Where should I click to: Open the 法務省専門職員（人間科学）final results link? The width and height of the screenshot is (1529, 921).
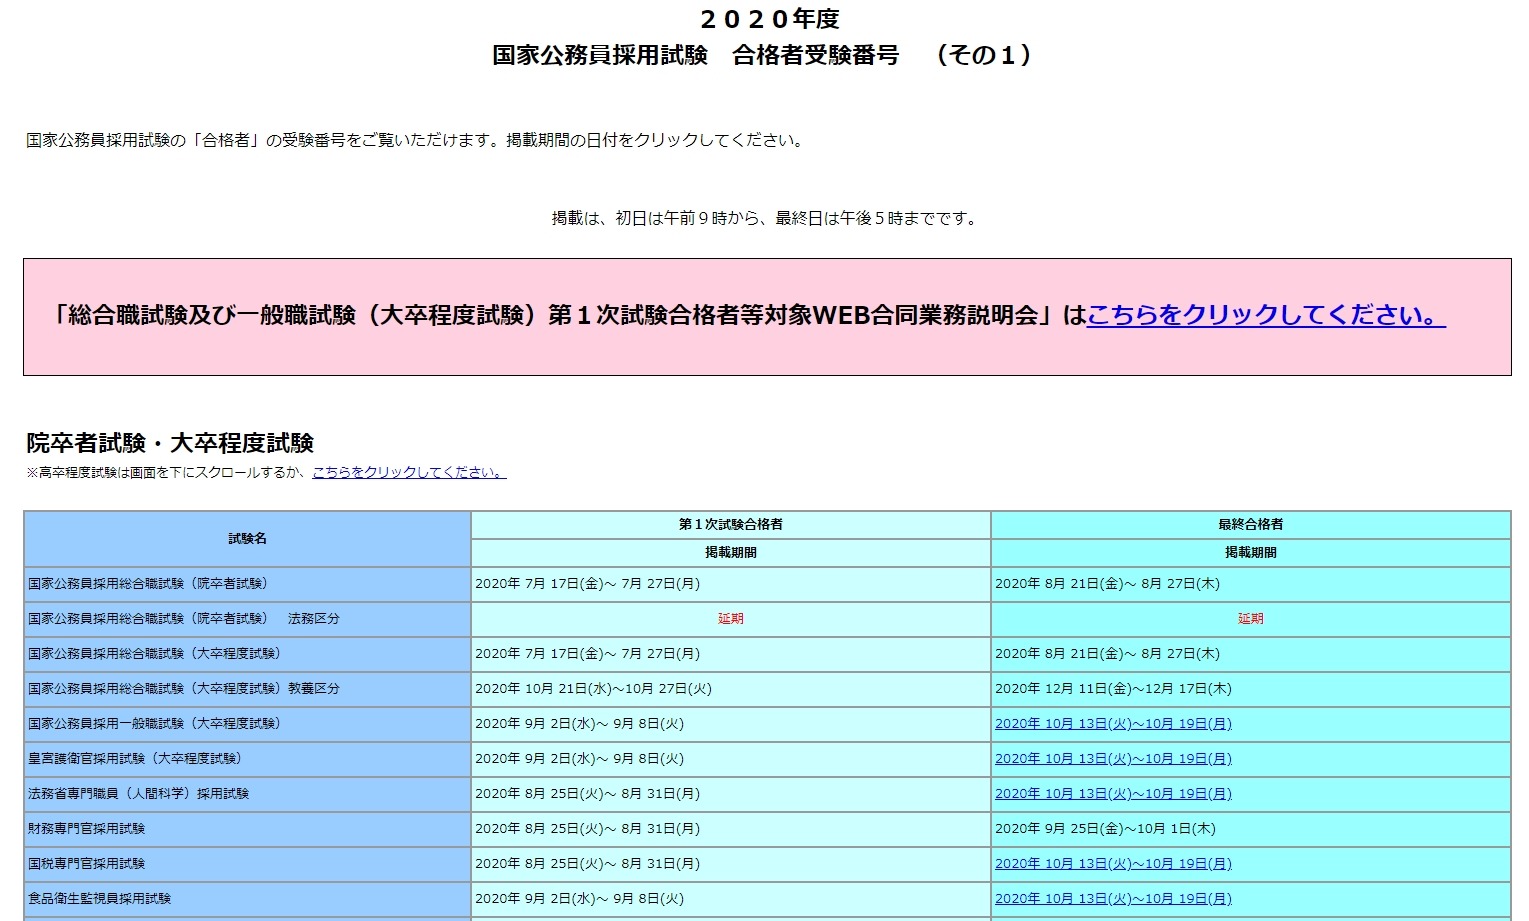1113,793
